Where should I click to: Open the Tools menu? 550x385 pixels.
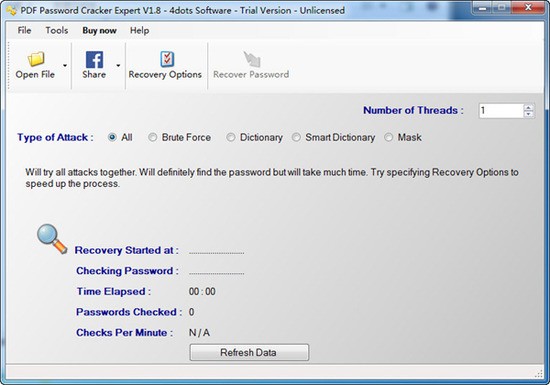click(56, 31)
